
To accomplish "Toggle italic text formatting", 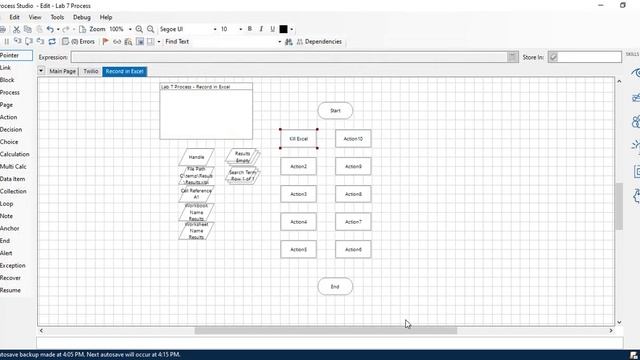I will [x=261, y=29].
